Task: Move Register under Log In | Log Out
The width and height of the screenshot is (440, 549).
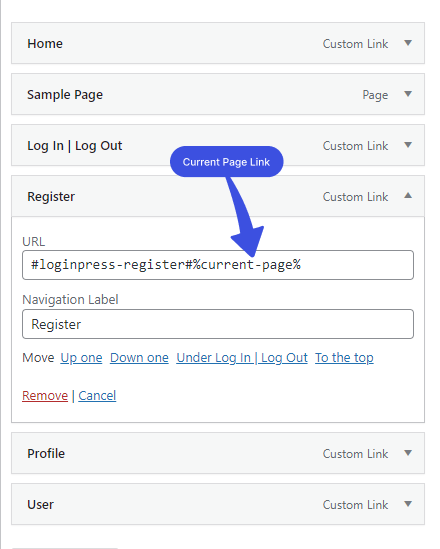Action: pos(242,358)
